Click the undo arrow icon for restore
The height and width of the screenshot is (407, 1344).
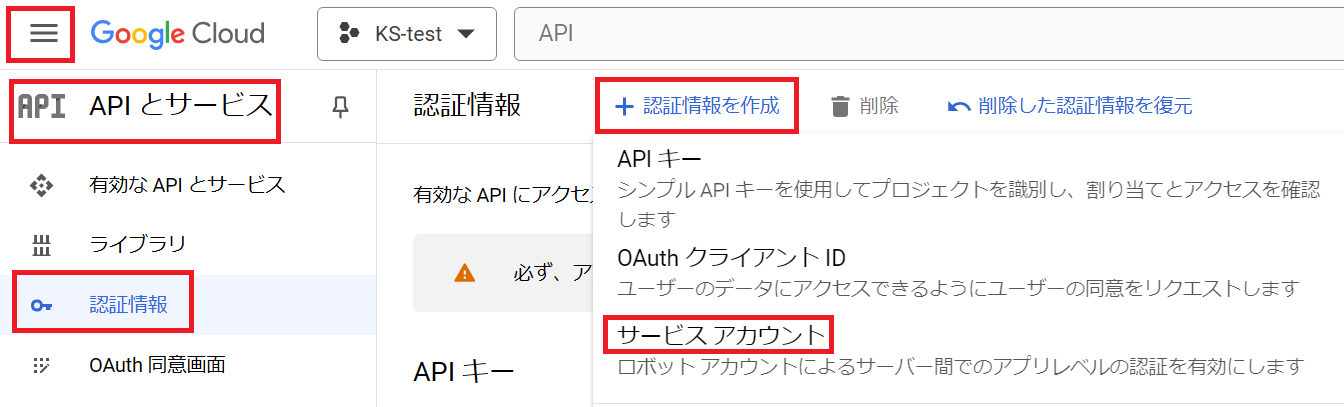(x=958, y=106)
